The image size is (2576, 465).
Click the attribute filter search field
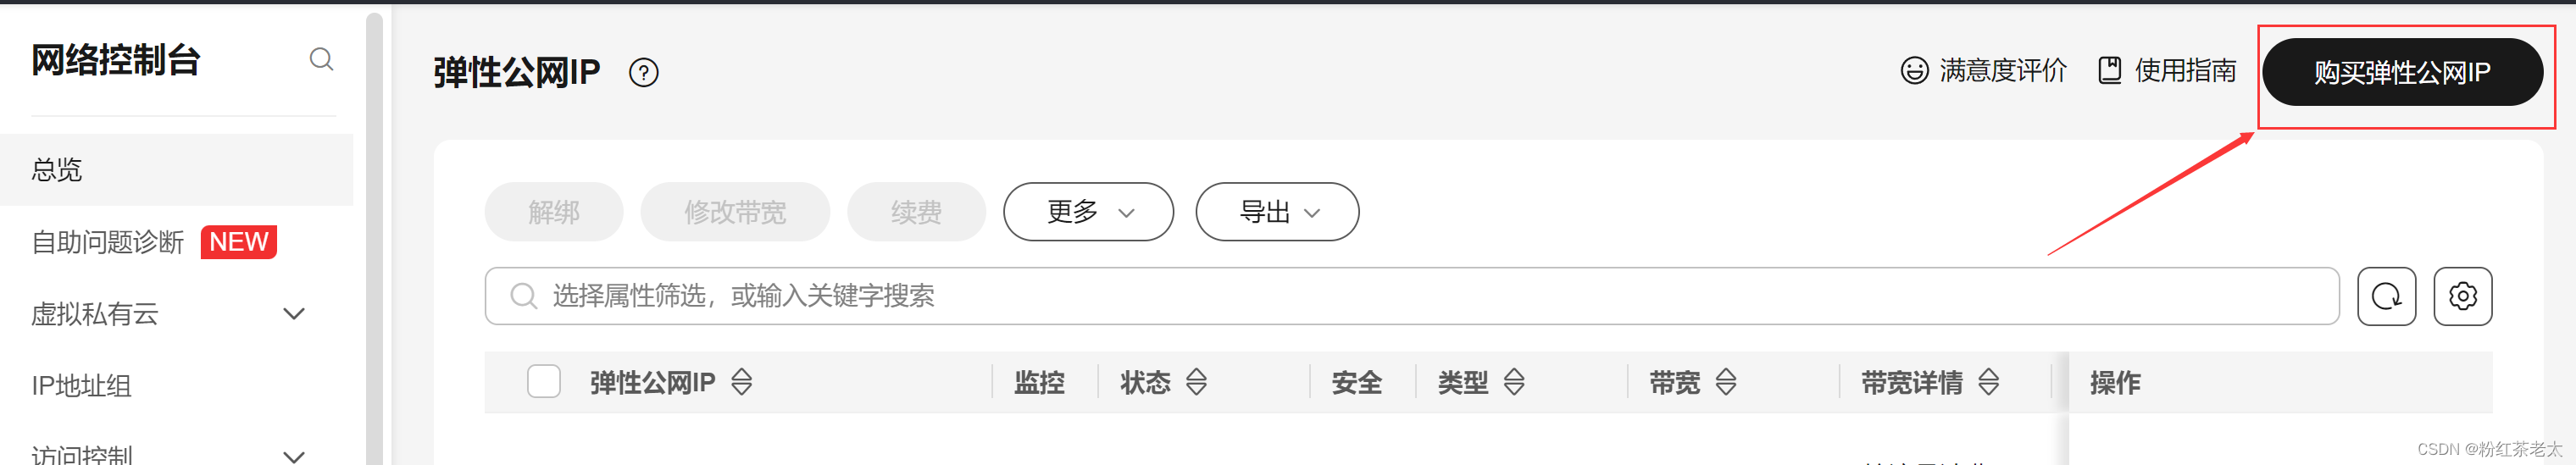coord(1411,296)
